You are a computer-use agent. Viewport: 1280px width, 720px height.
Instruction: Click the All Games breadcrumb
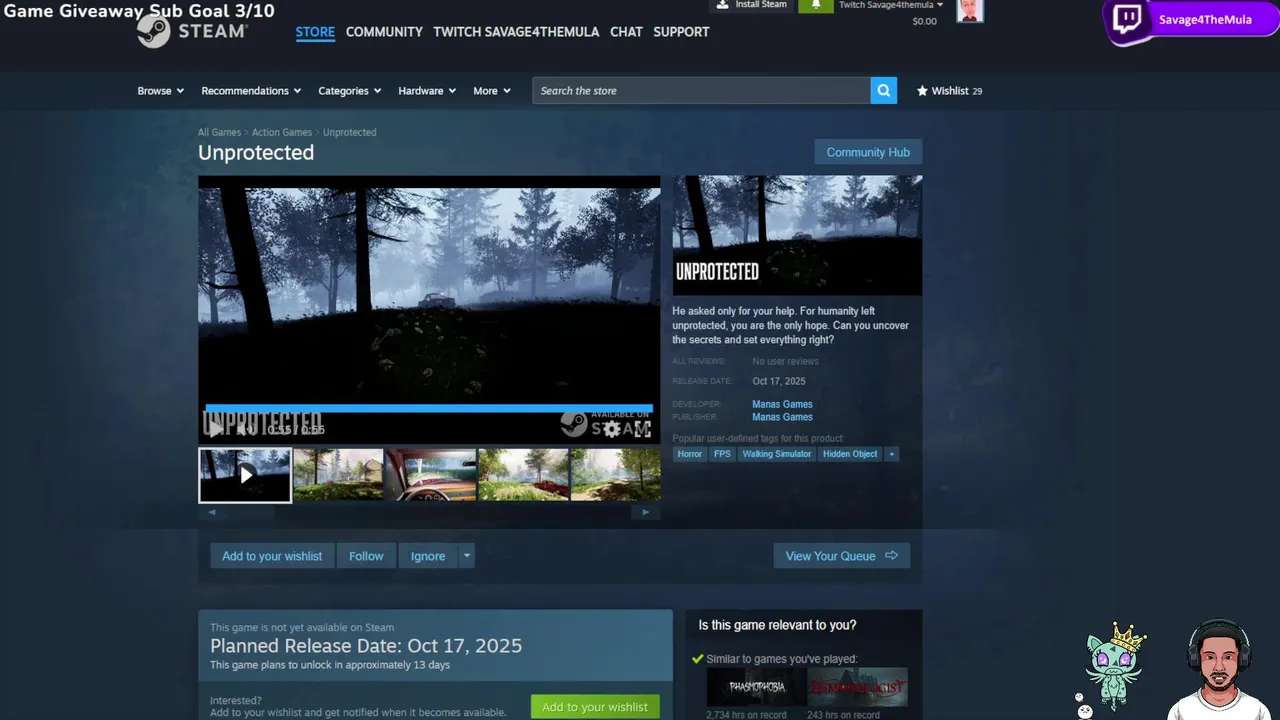(219, 132)
